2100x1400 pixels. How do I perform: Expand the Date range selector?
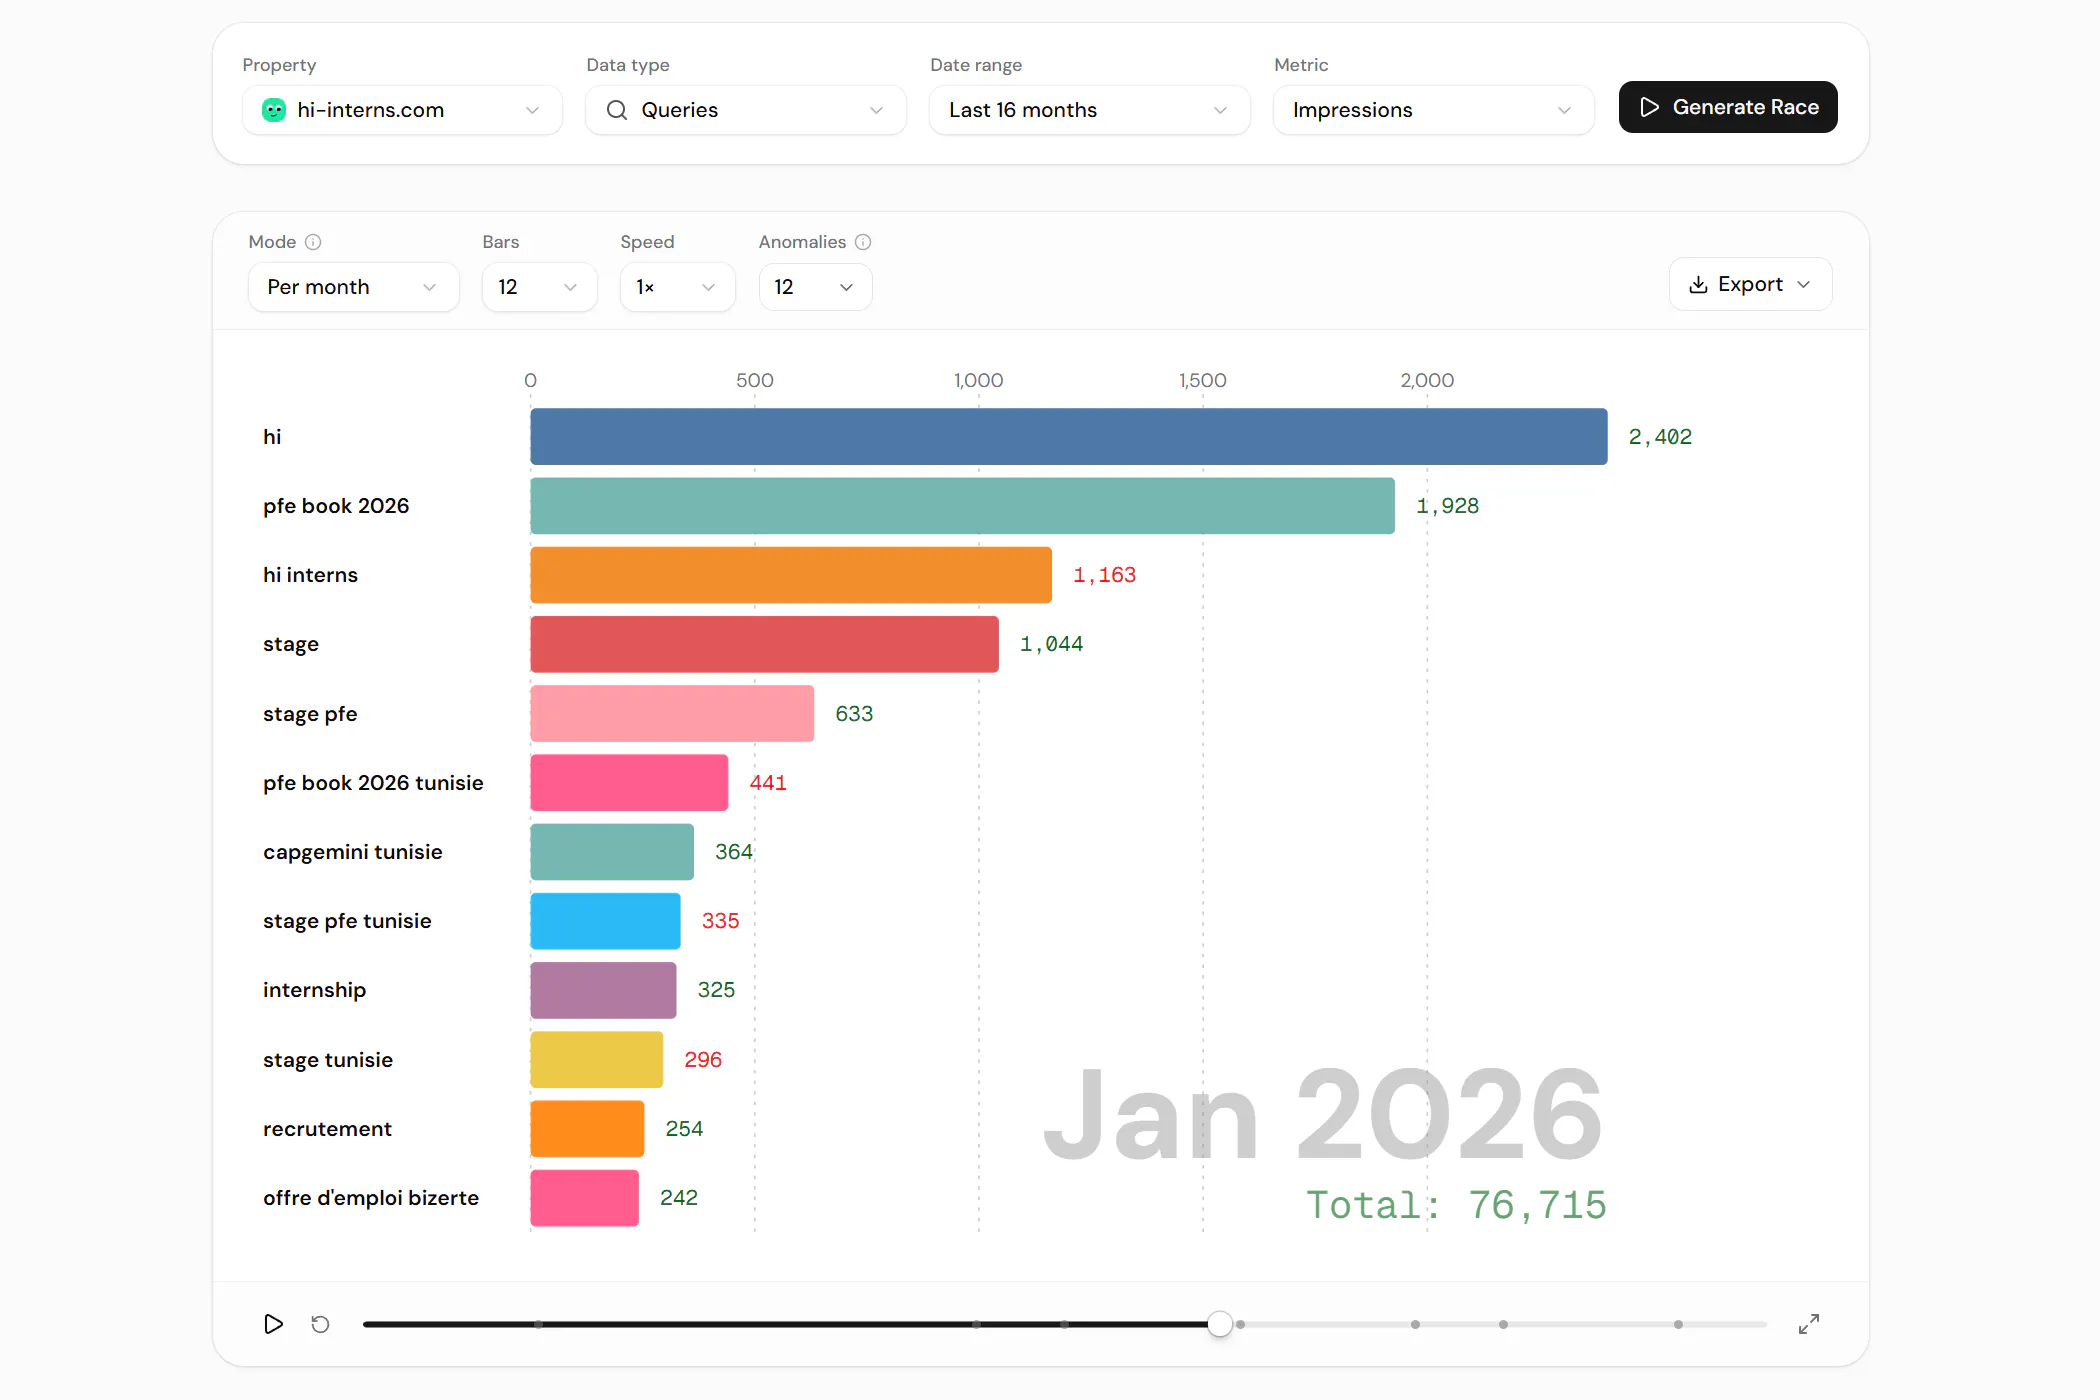point(1090,110)
